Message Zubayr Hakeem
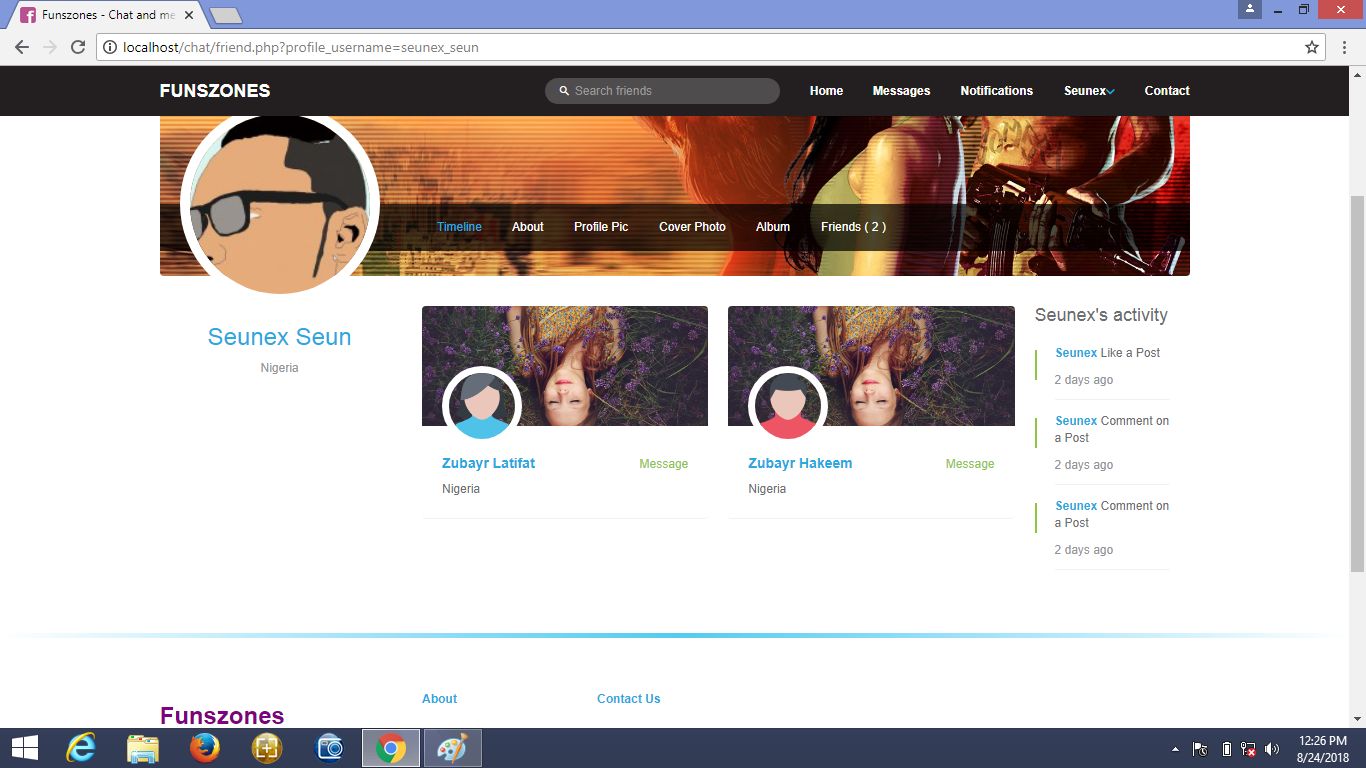The width and height of the screenshot is (1366, 768). [970, 464]
